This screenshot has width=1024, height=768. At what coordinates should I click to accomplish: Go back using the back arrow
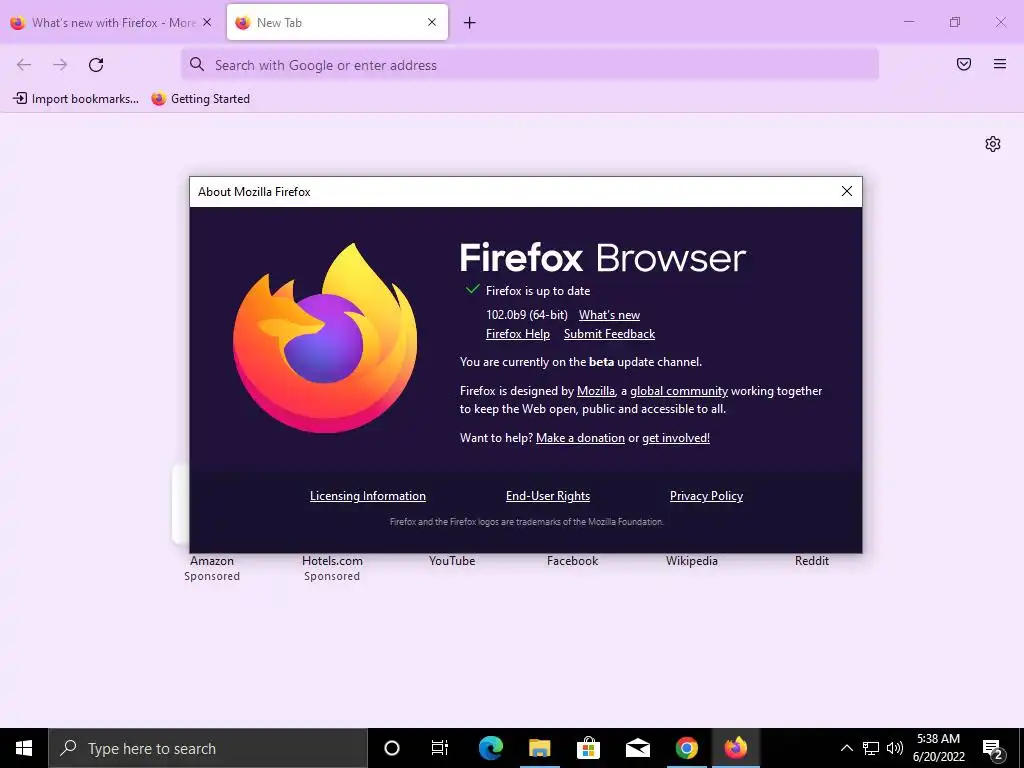[x=24, y=65]
